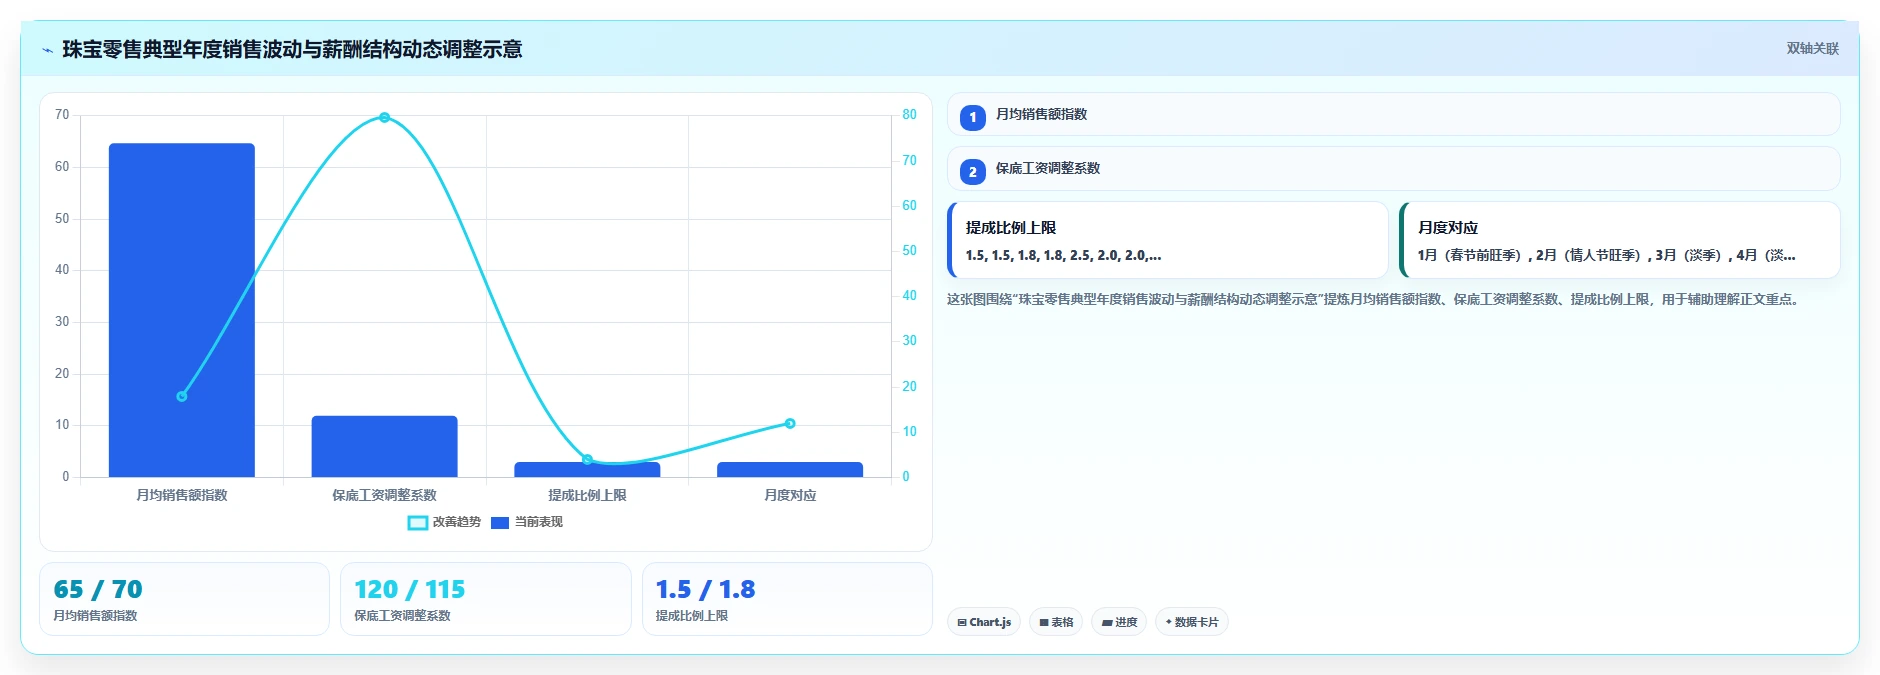Toggle the 改善趋势 legend item

444,522
